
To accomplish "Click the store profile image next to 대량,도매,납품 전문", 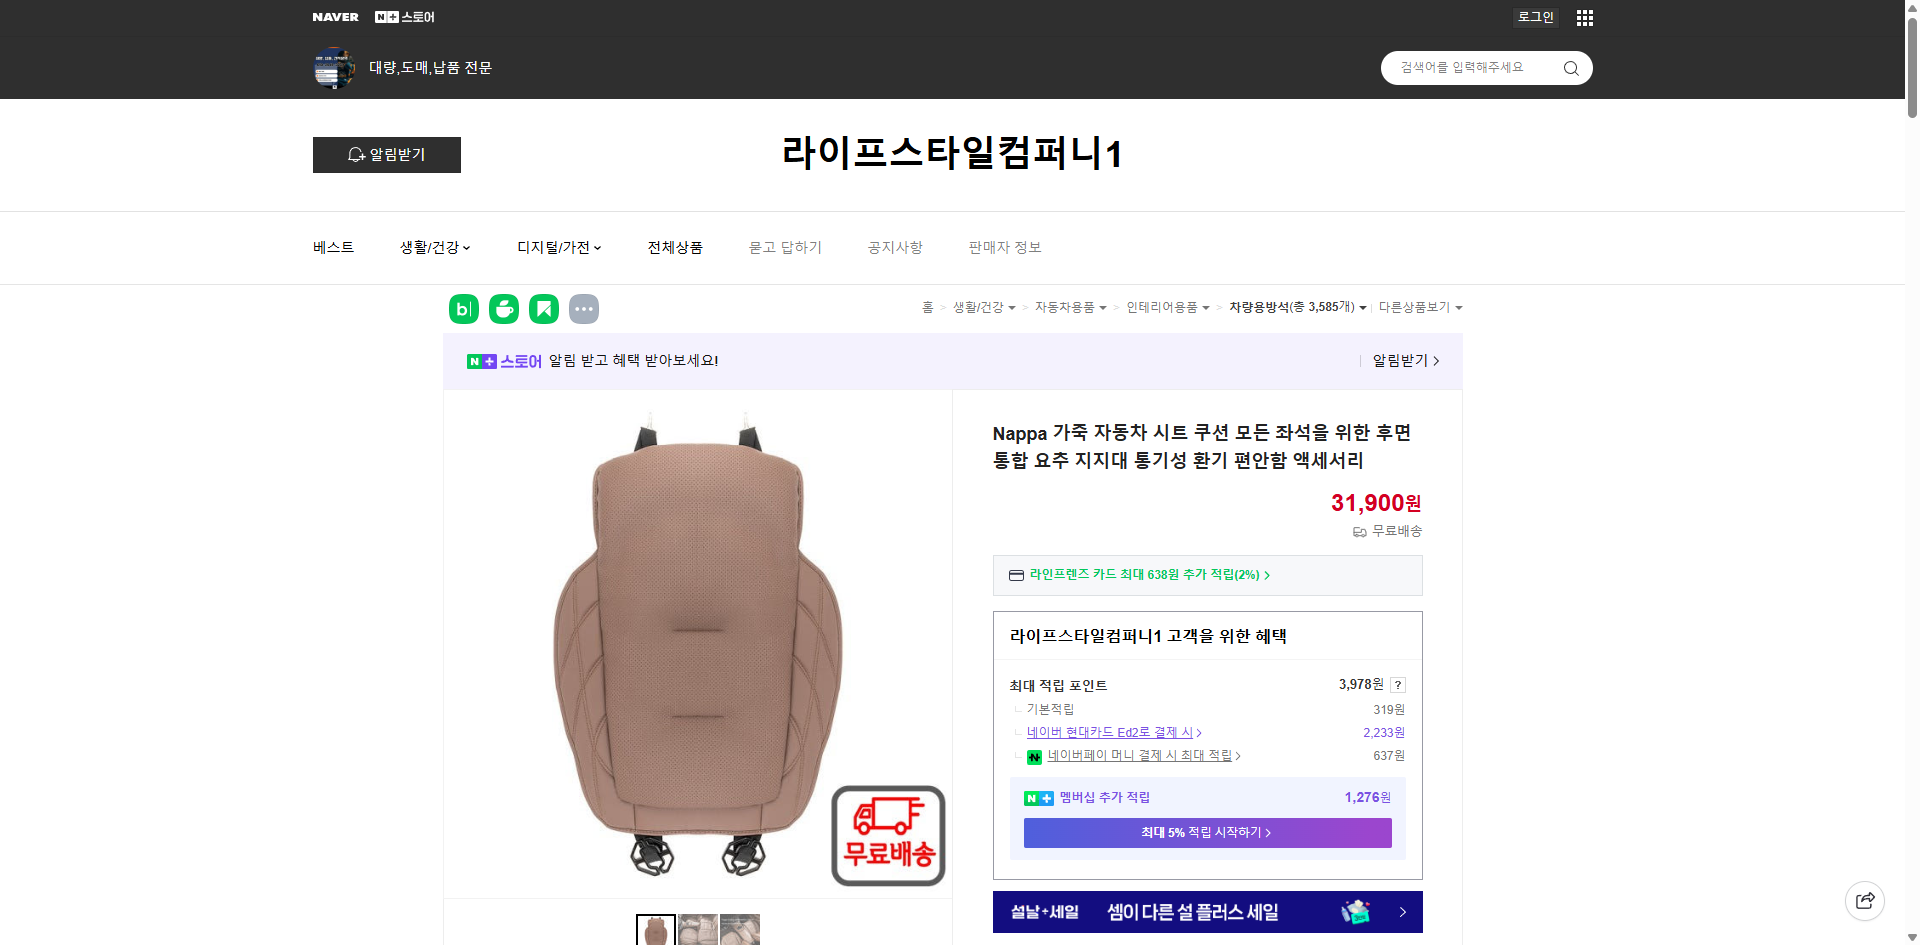I will point(334,67).
